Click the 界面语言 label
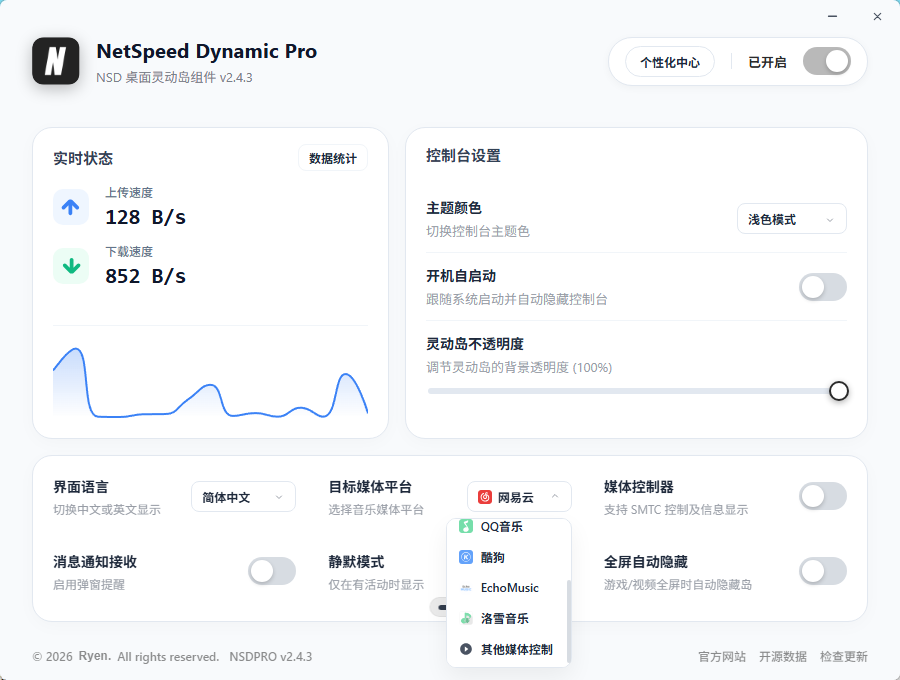 pos(81,487)
